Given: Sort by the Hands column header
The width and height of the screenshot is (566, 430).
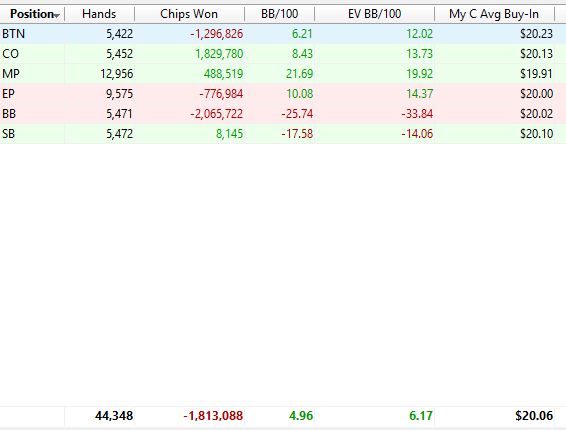Looking at the screenshot, I should 99,14.
